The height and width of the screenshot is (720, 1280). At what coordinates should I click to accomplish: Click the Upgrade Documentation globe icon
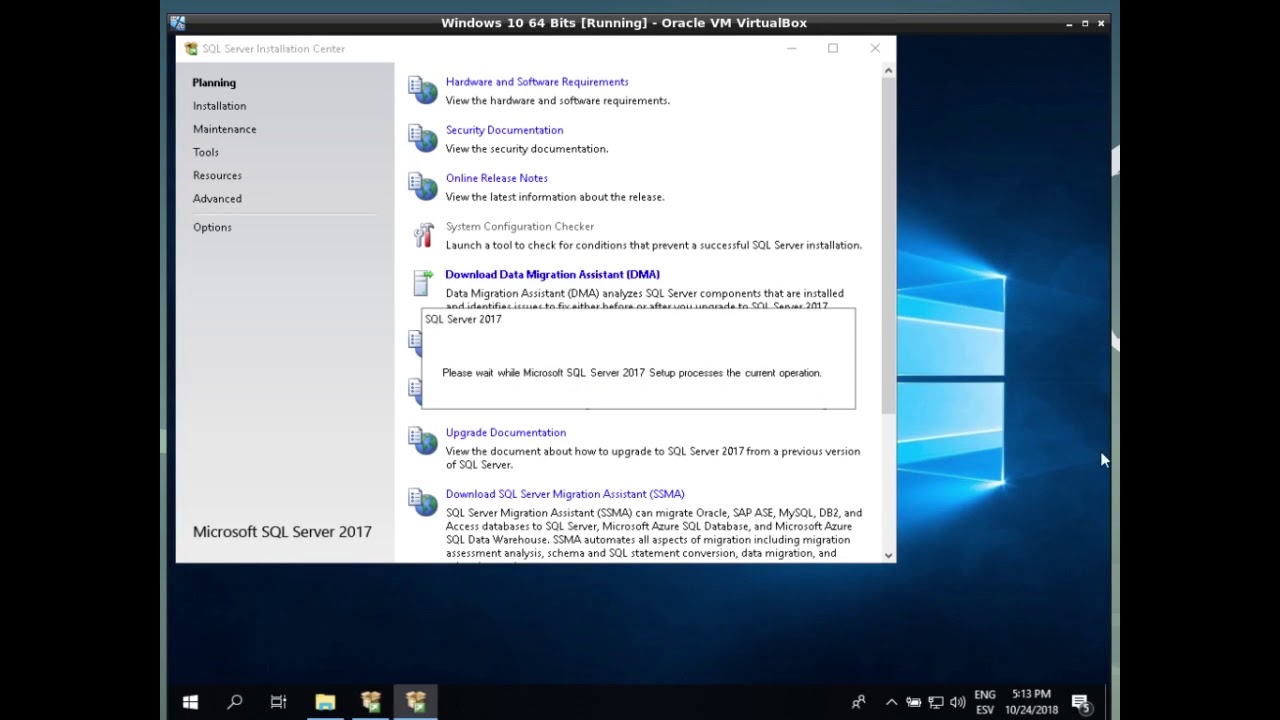point(423,441)
